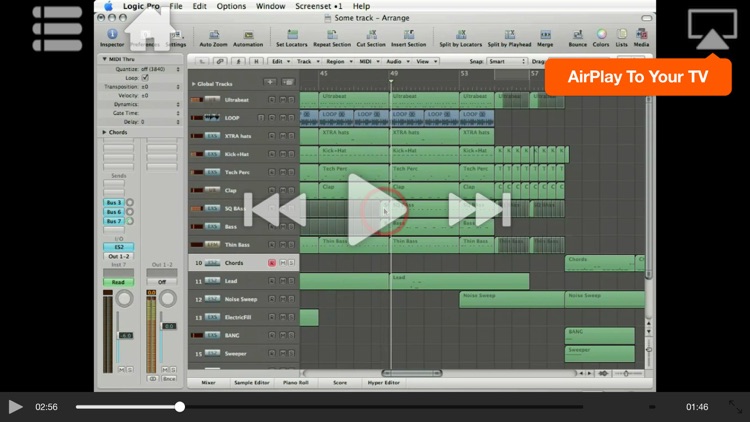Skip to next video overlay button
The width and height of the screenshot is (750, 422).
(x=479, y=210)
